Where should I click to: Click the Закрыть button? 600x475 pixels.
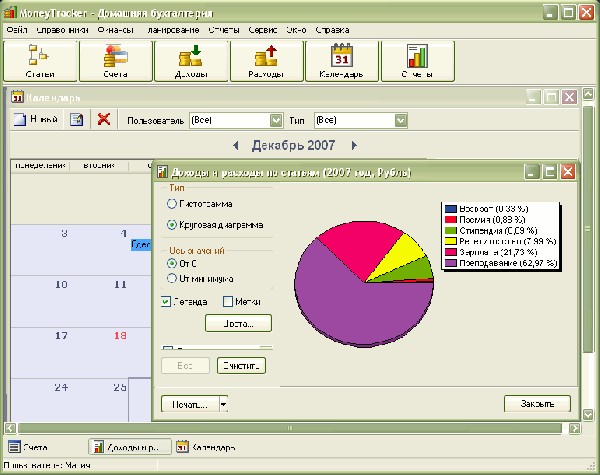point(537,404)
